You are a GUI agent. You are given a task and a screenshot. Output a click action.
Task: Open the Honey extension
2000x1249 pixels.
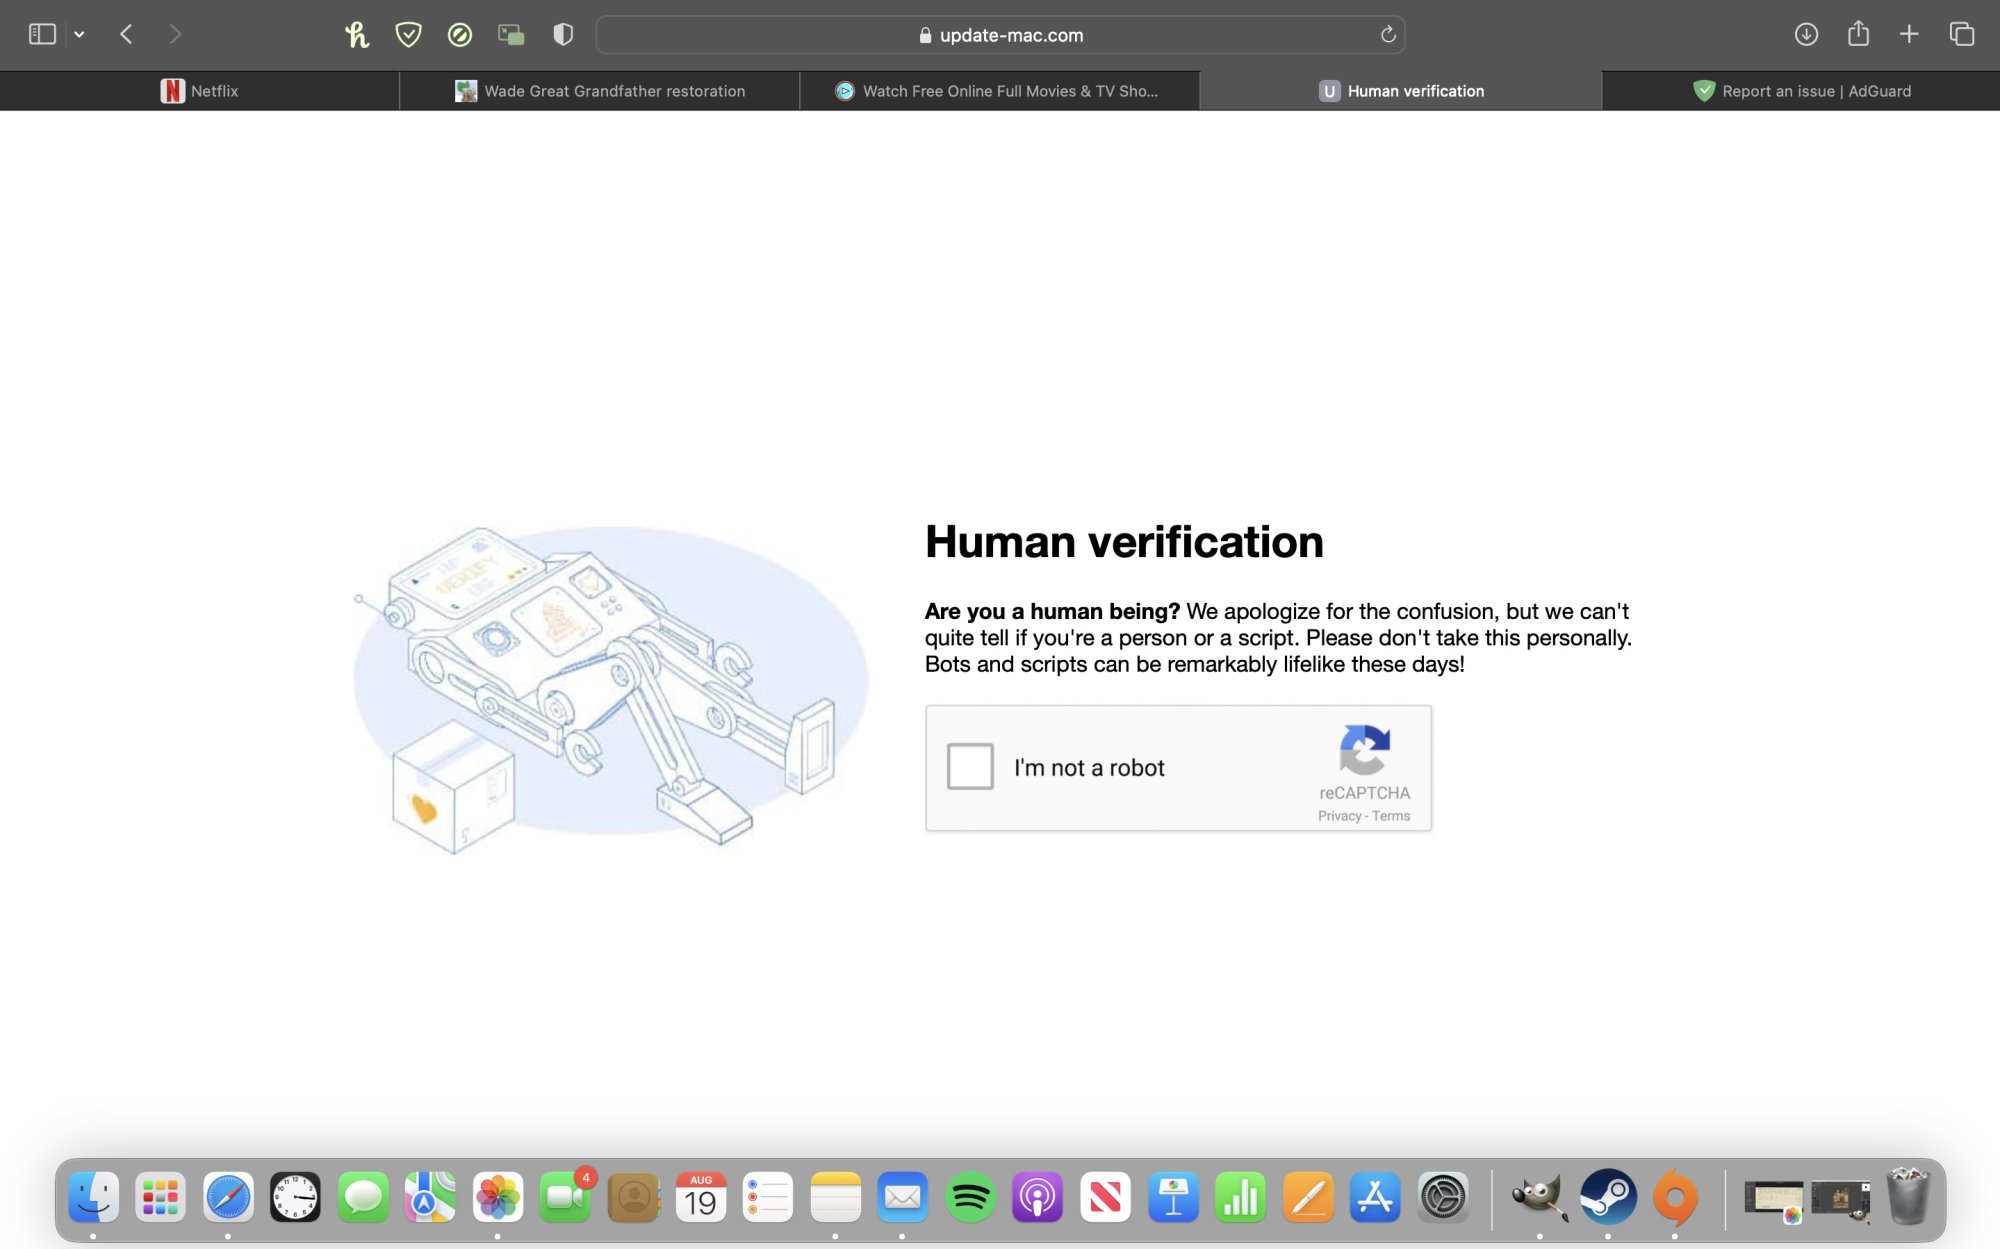tap(359, 34)
